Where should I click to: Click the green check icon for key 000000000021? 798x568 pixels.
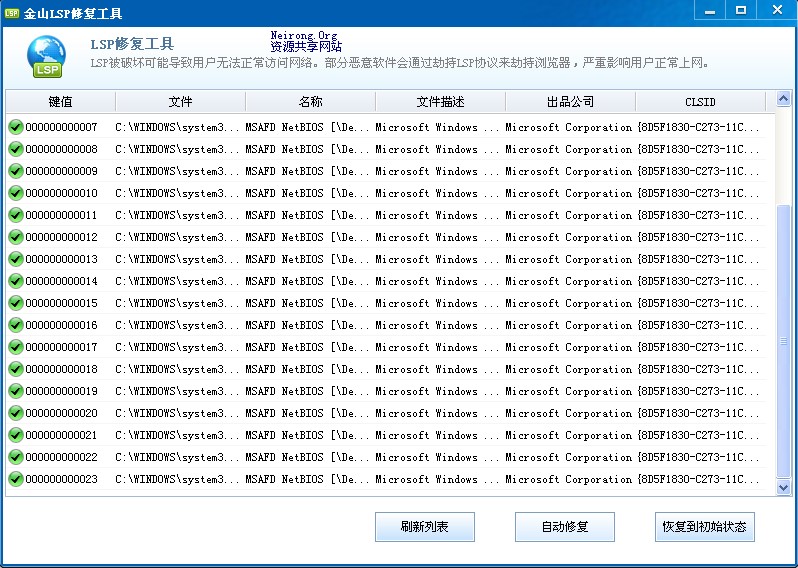[x=16, y=435]
